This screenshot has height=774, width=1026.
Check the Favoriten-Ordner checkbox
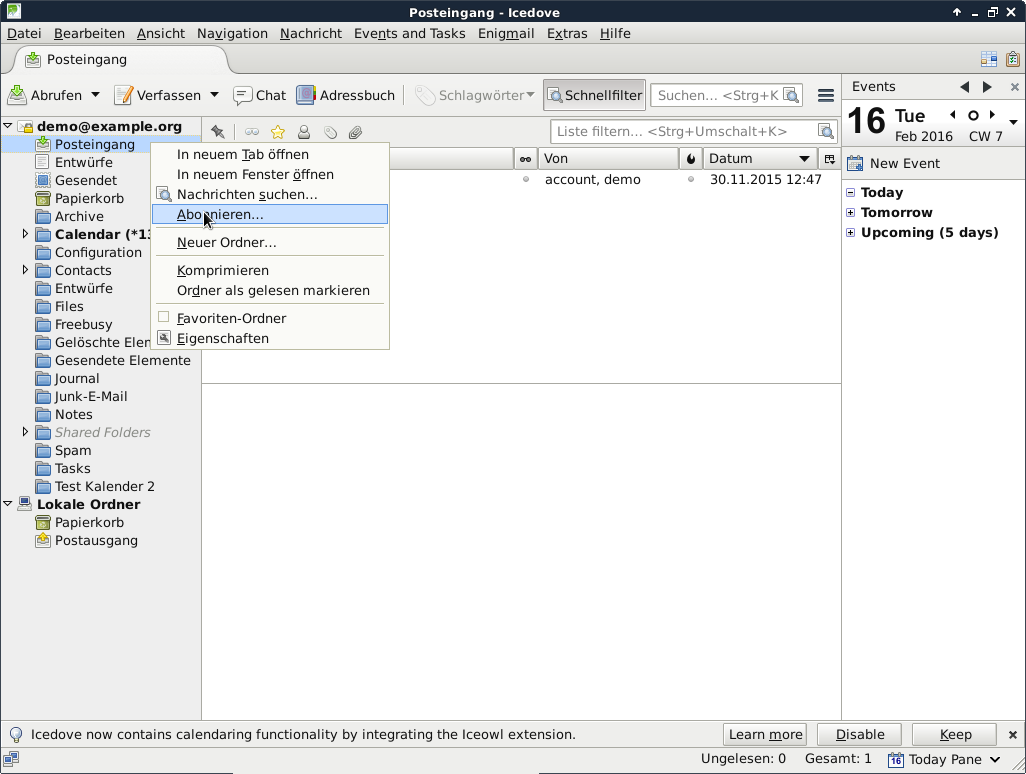tap(164, 318)
